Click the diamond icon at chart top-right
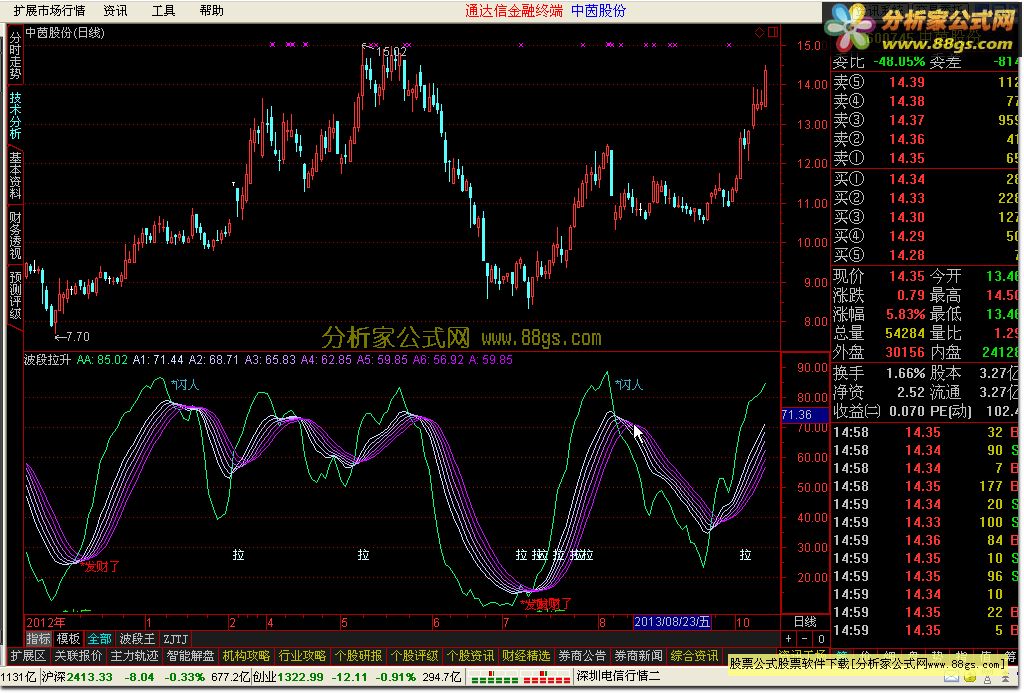The width and height of the screenshot is (1024, 693). click(760, 32)
